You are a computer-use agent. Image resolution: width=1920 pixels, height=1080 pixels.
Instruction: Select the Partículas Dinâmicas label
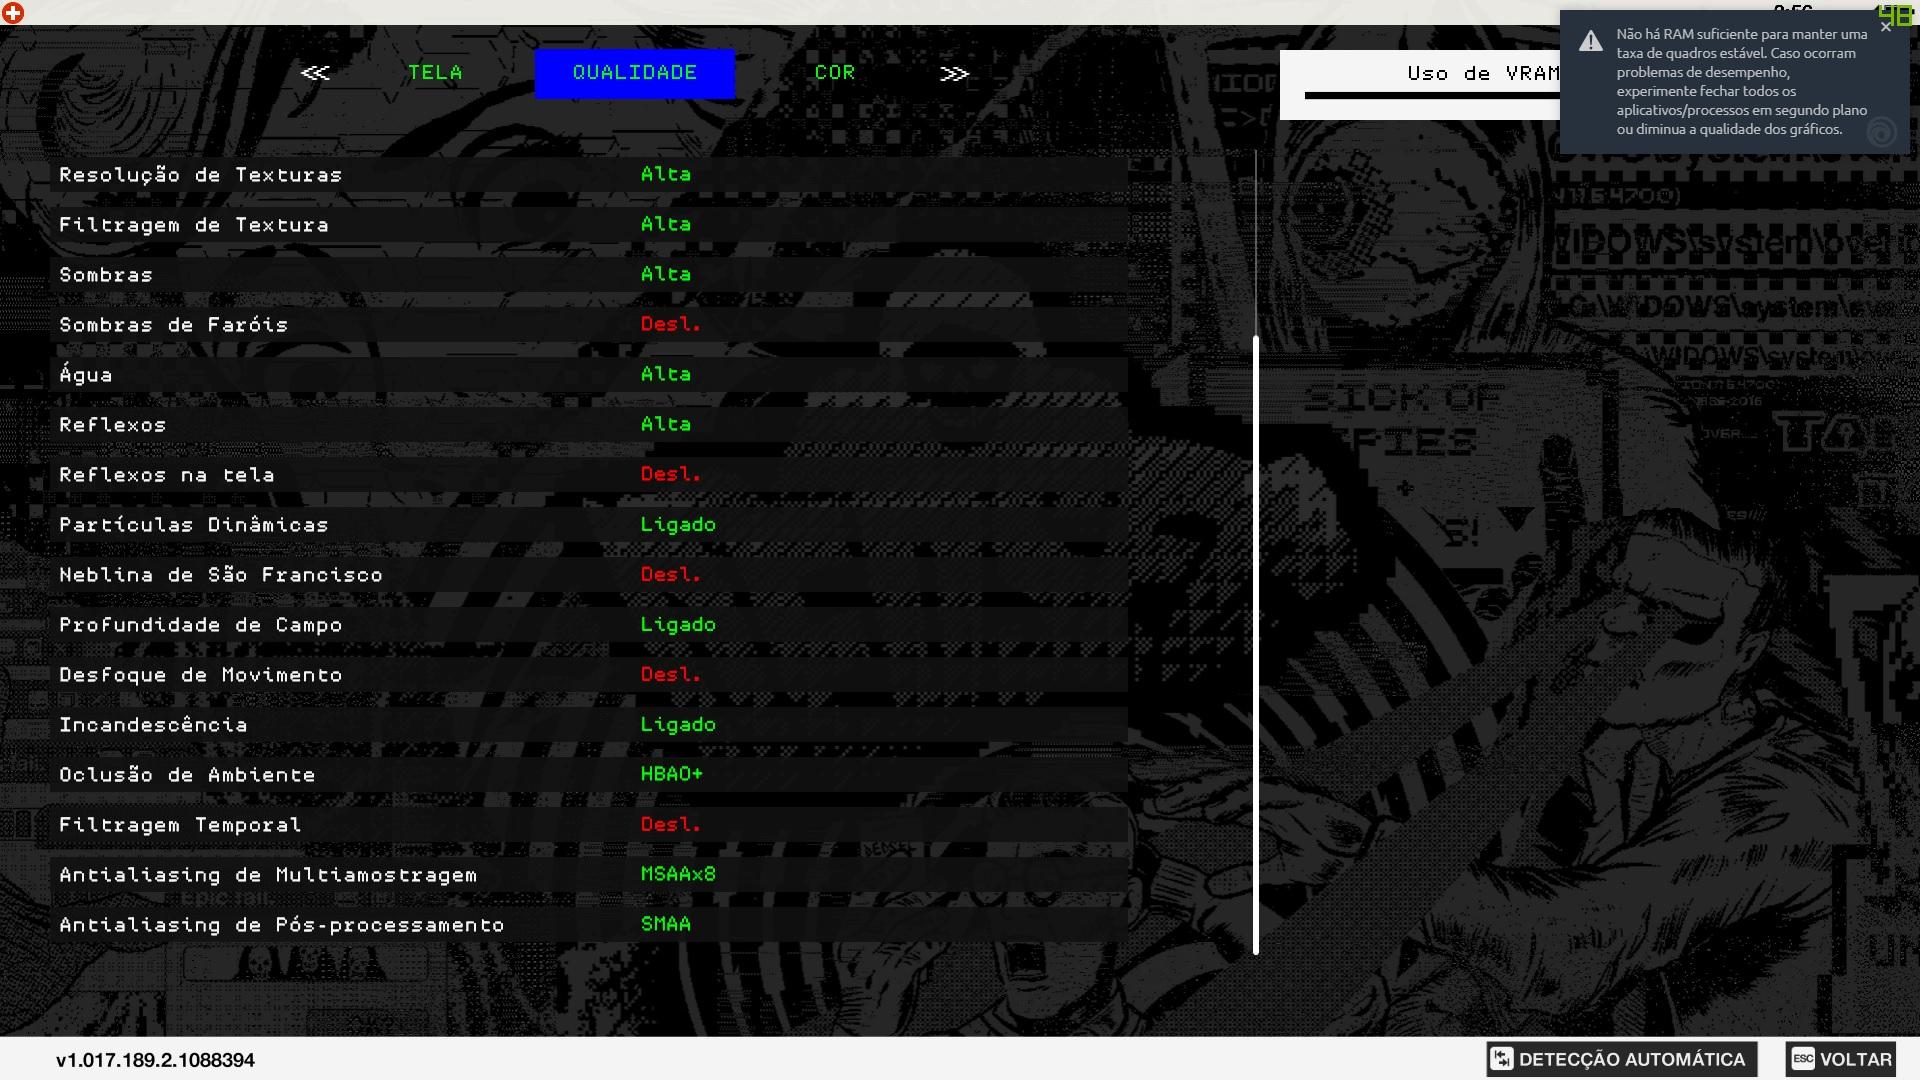(x=194, y=525)
